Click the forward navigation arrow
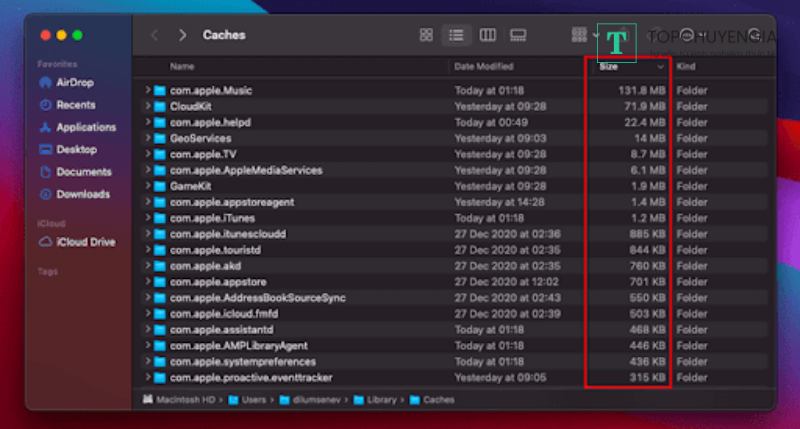The height and width of the screenshot is (429, 800). tap(182, 35)
